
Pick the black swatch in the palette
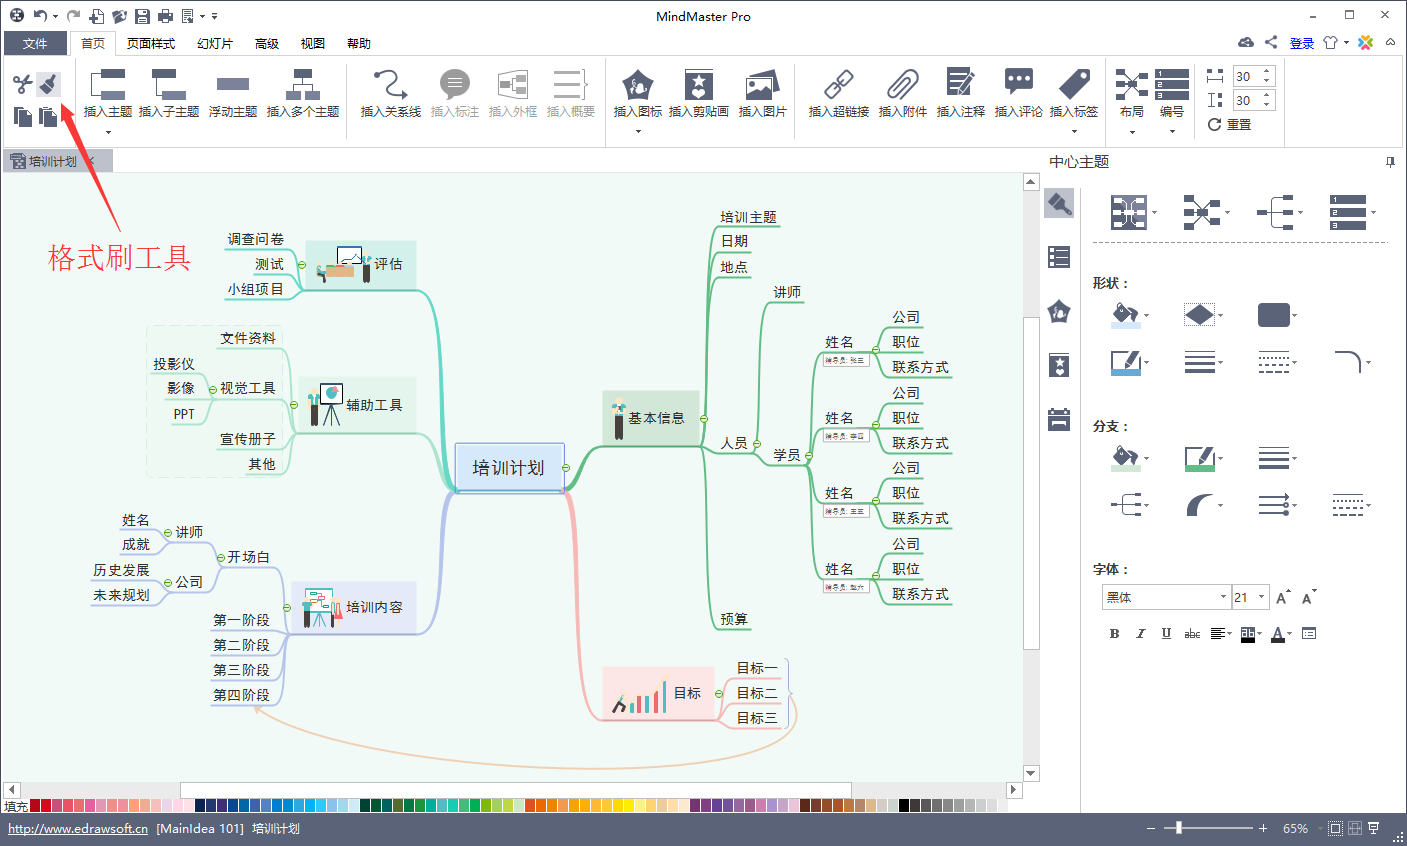point(904,805)
